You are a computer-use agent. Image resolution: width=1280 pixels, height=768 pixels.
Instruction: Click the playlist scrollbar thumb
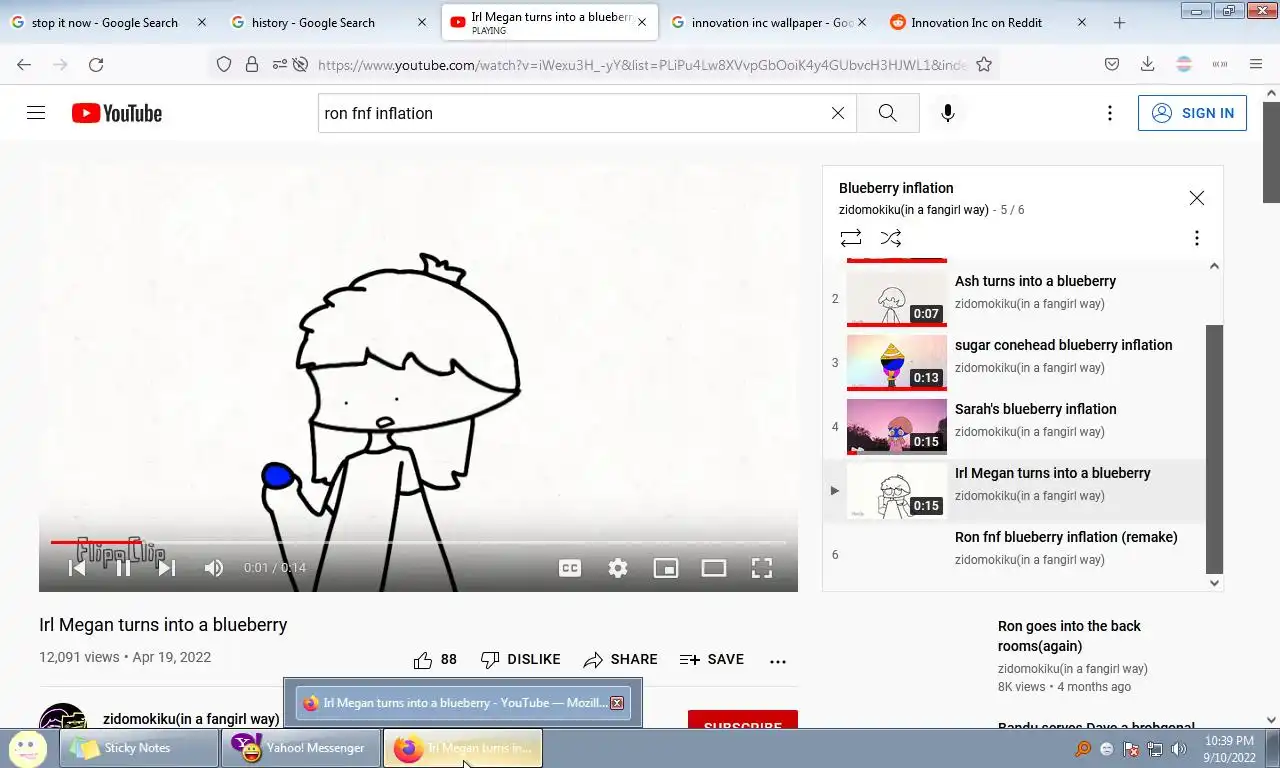pos(1215,449)
